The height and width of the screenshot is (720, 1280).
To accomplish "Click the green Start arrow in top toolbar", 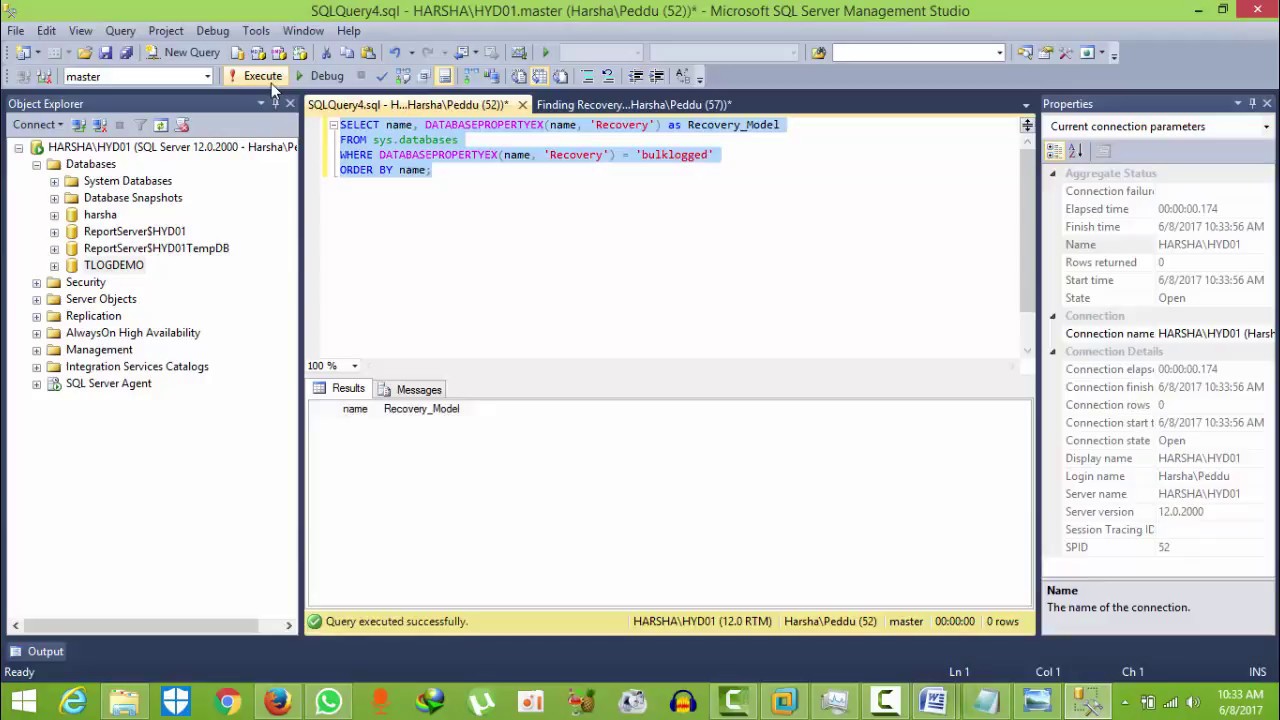I will (545, 52).
